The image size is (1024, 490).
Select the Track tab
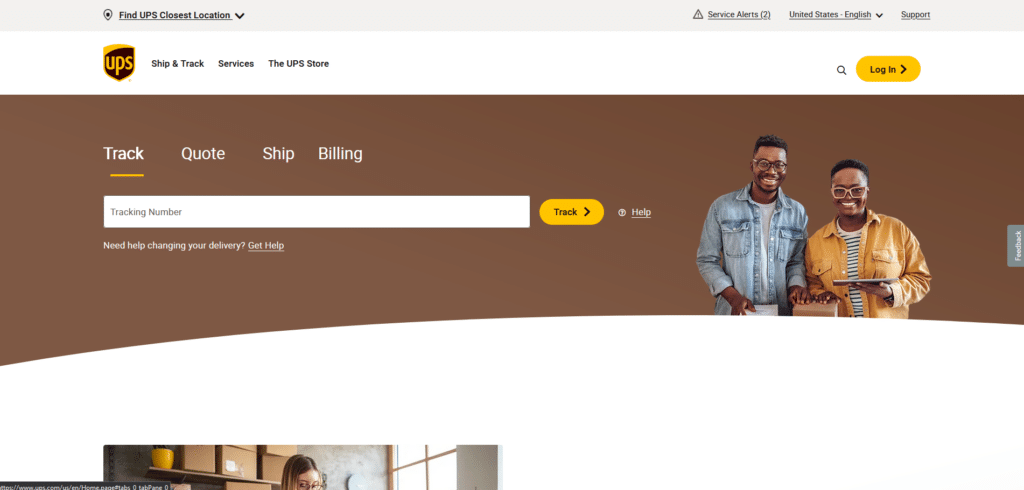(x=123, y=154)
